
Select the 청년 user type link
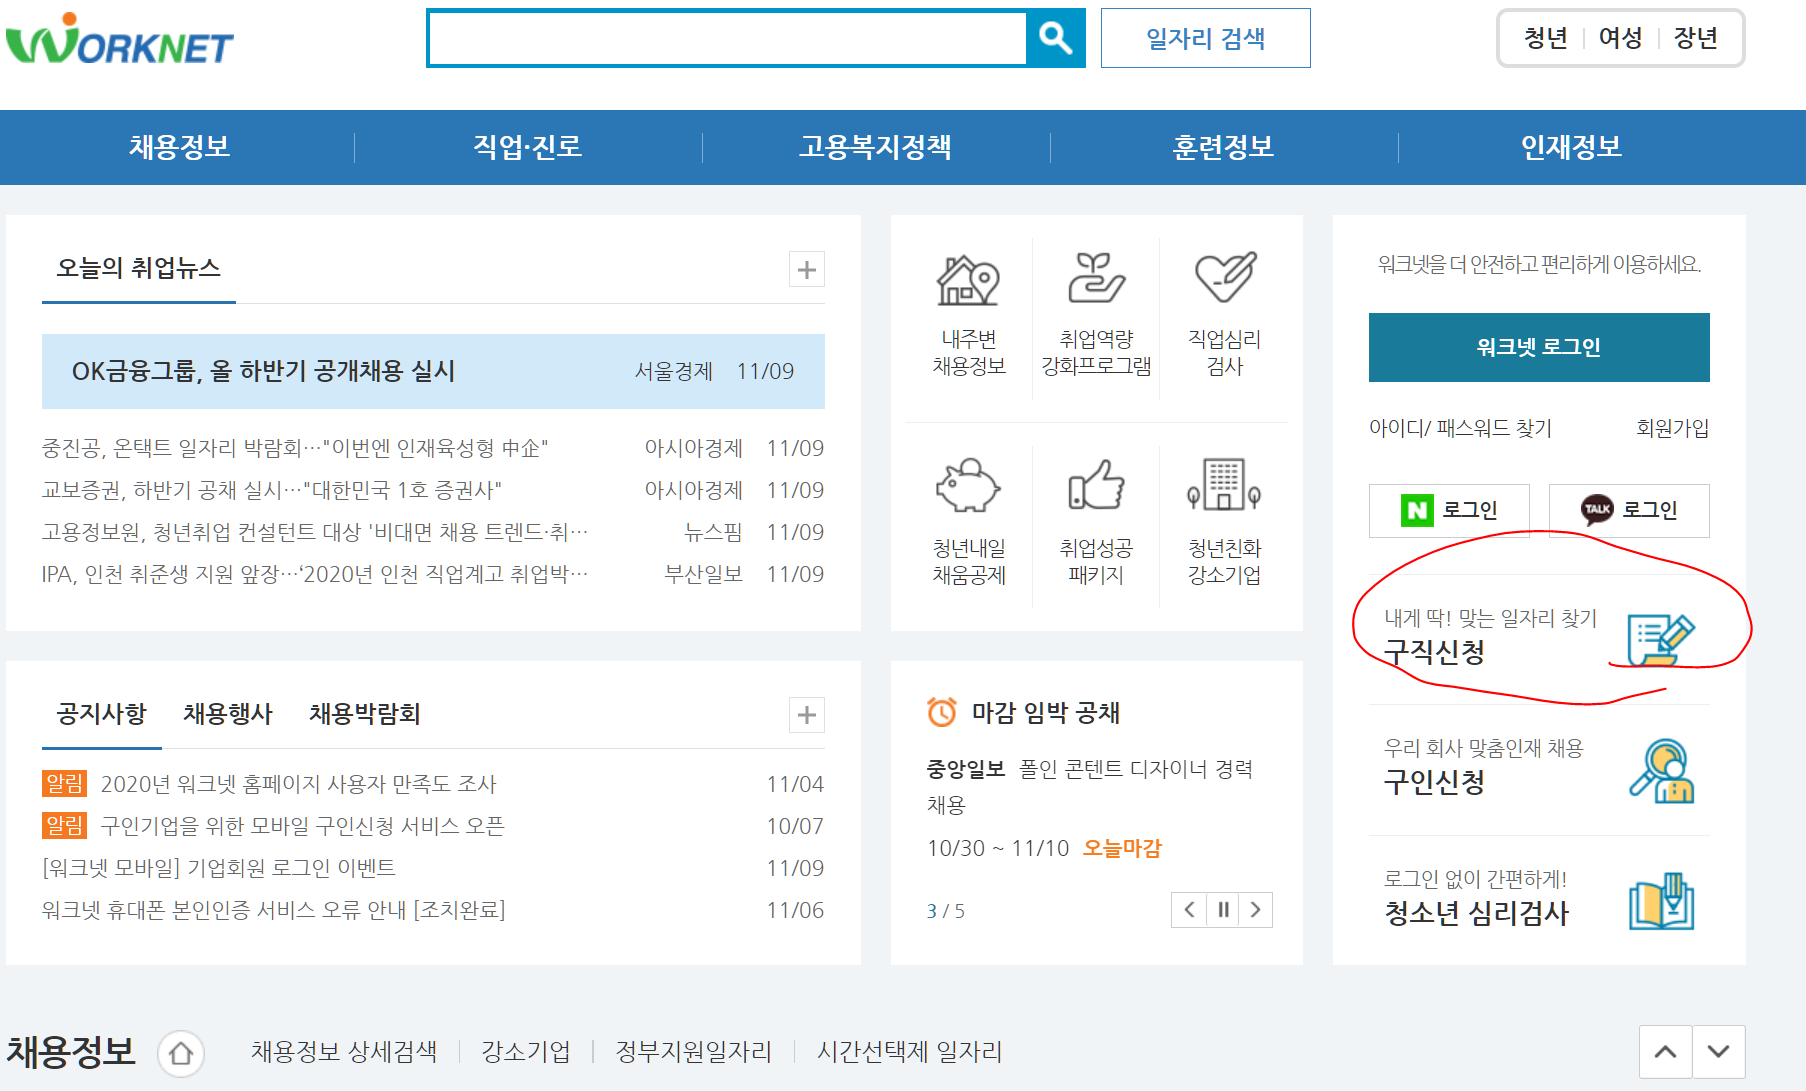[x=1546, y=38]
